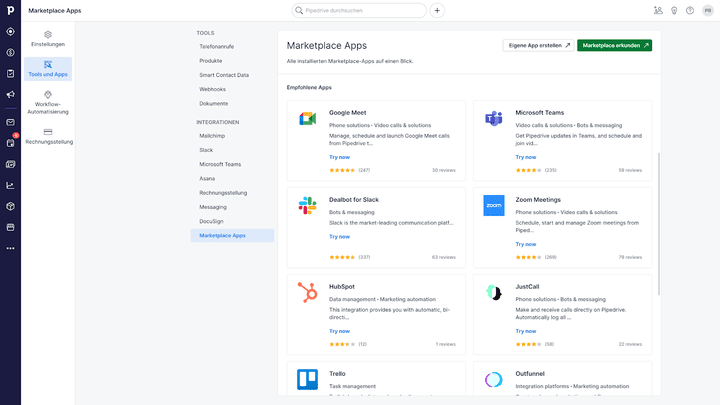Click the HubSpot app logo

pyautogui.click(x=308, y=292)
